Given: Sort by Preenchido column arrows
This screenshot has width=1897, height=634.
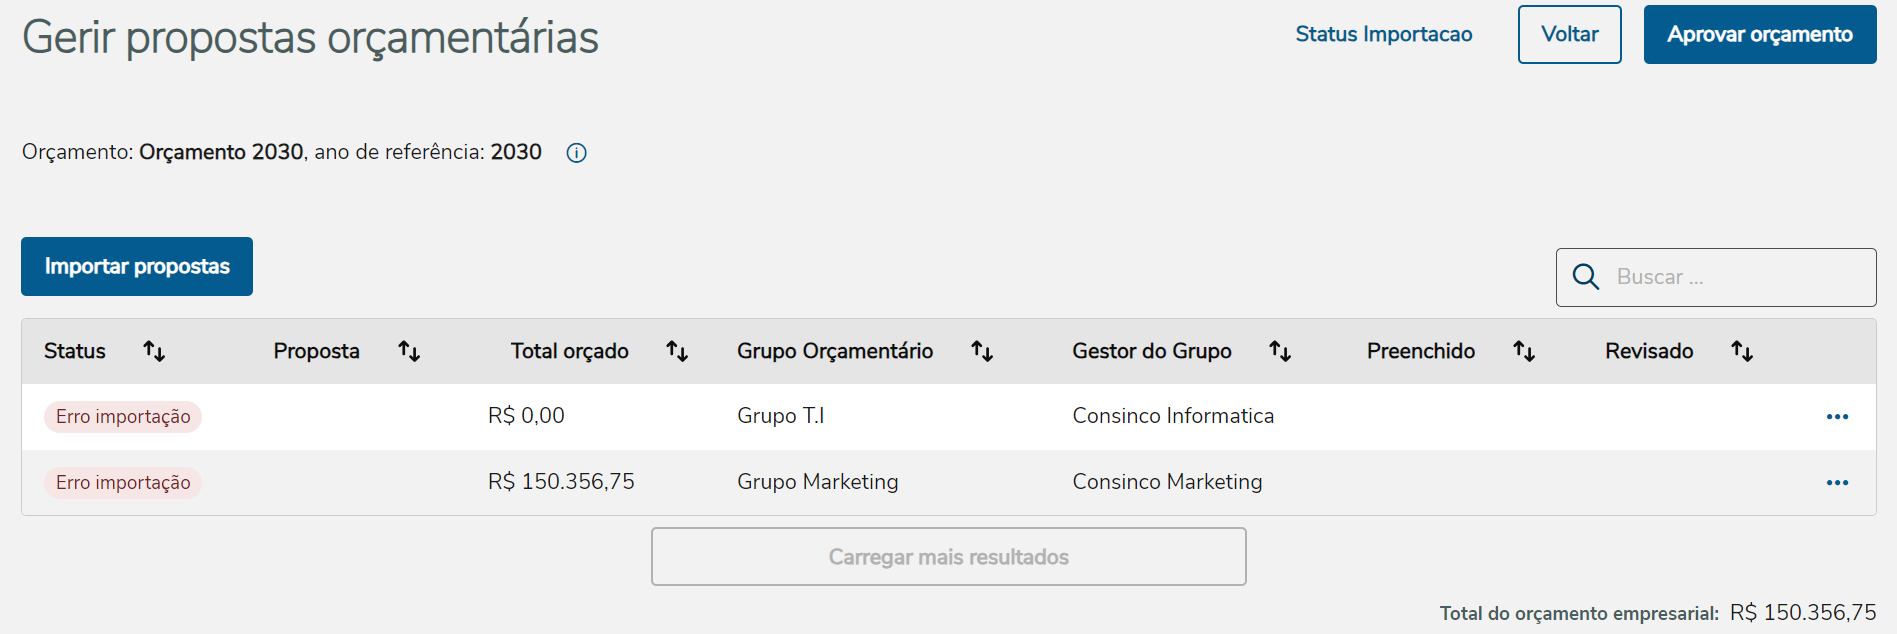Looking at the screenshot, I should pos(1524,351).
